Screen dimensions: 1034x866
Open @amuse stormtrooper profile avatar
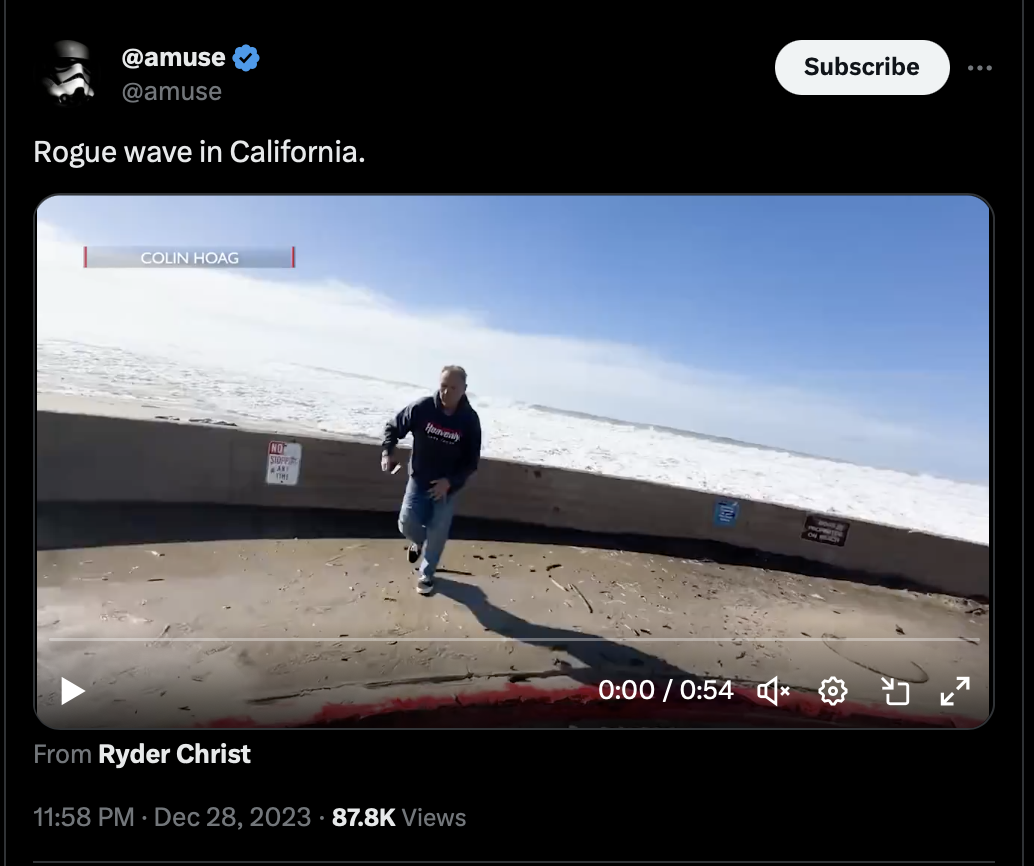click(x=69, y=72)
